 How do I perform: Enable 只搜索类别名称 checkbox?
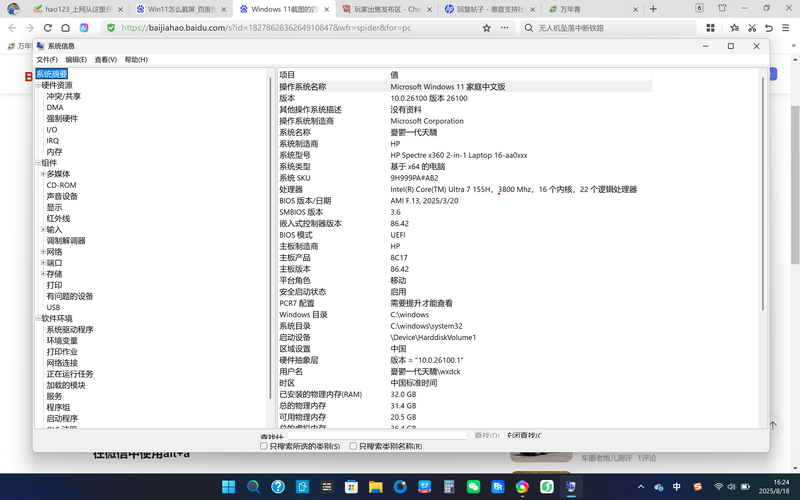coord(352,446)
